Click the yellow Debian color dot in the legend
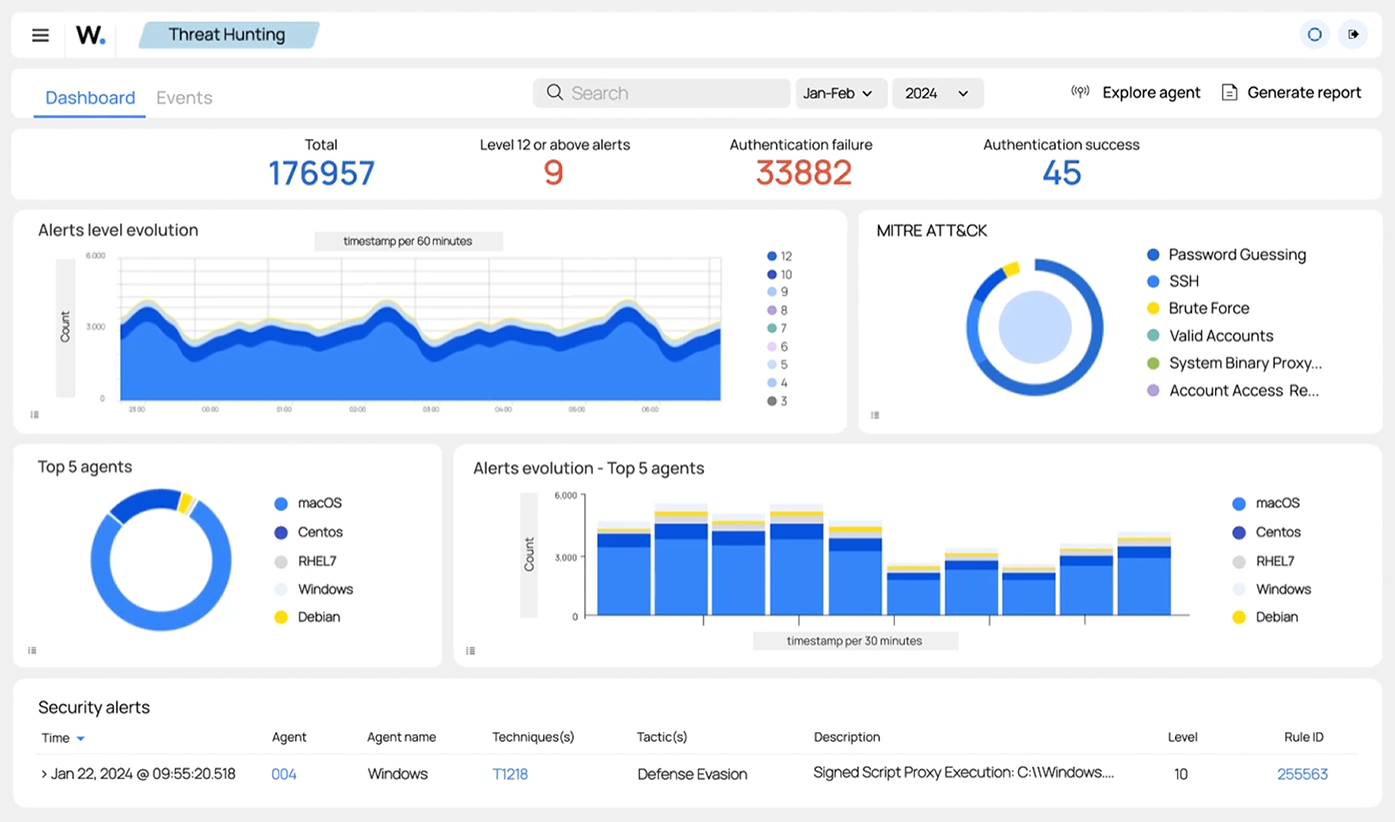 281,617
